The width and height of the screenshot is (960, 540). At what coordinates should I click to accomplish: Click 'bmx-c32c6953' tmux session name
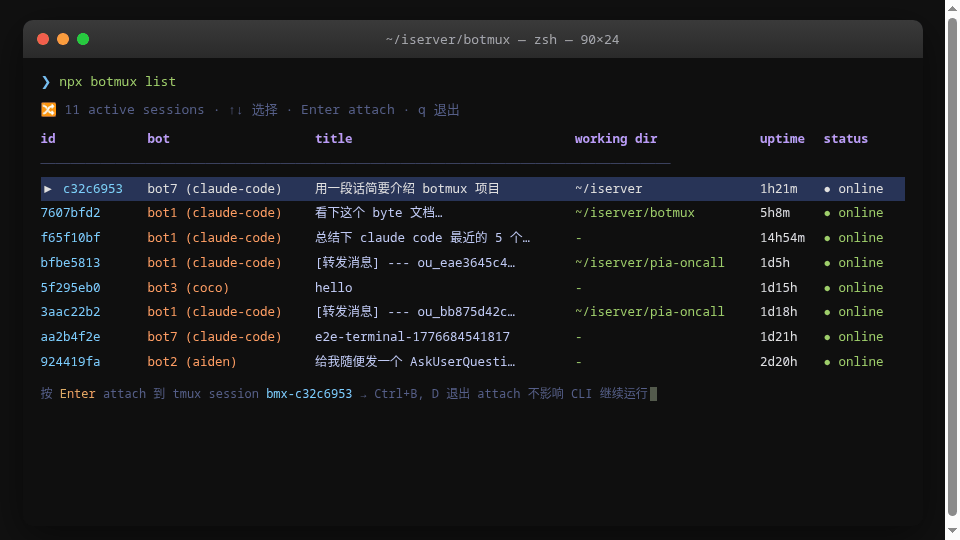(309, 394)
